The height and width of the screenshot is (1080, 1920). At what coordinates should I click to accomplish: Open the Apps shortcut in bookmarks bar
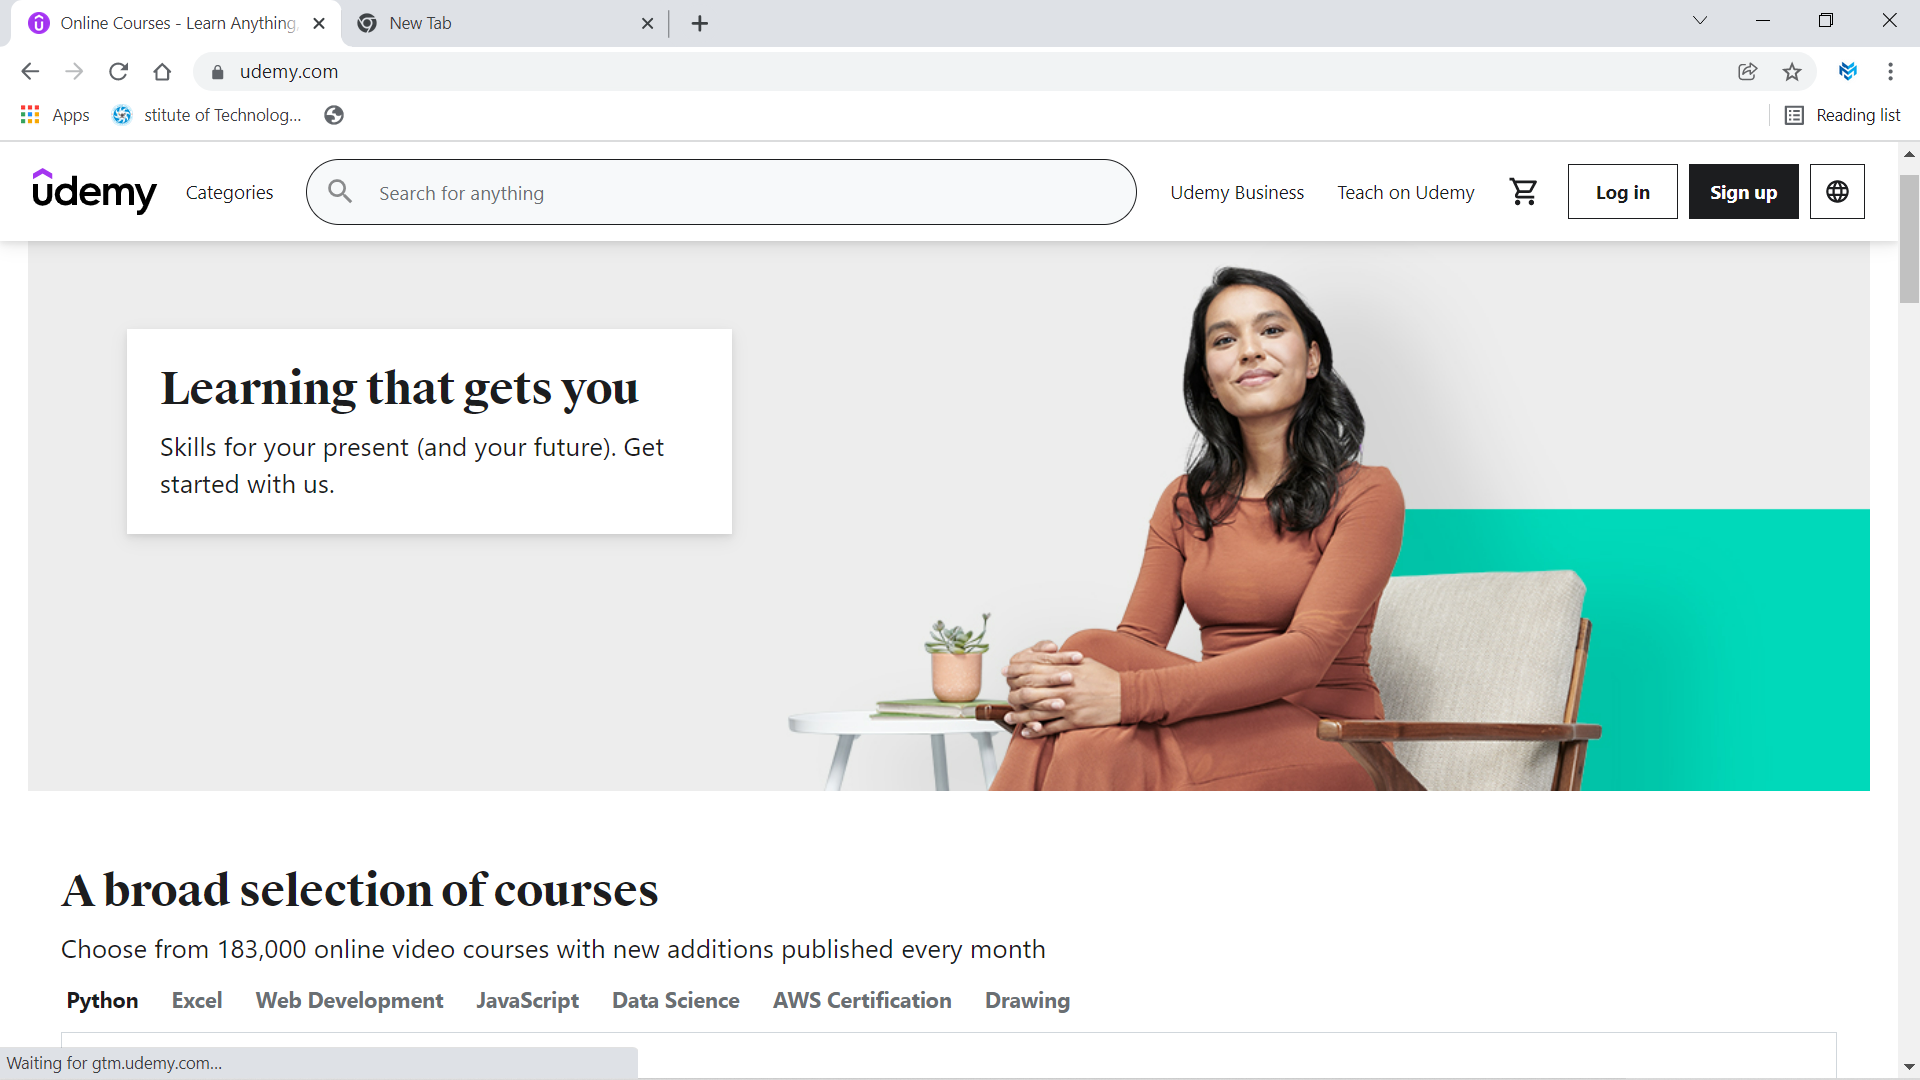tap(55, 115)
